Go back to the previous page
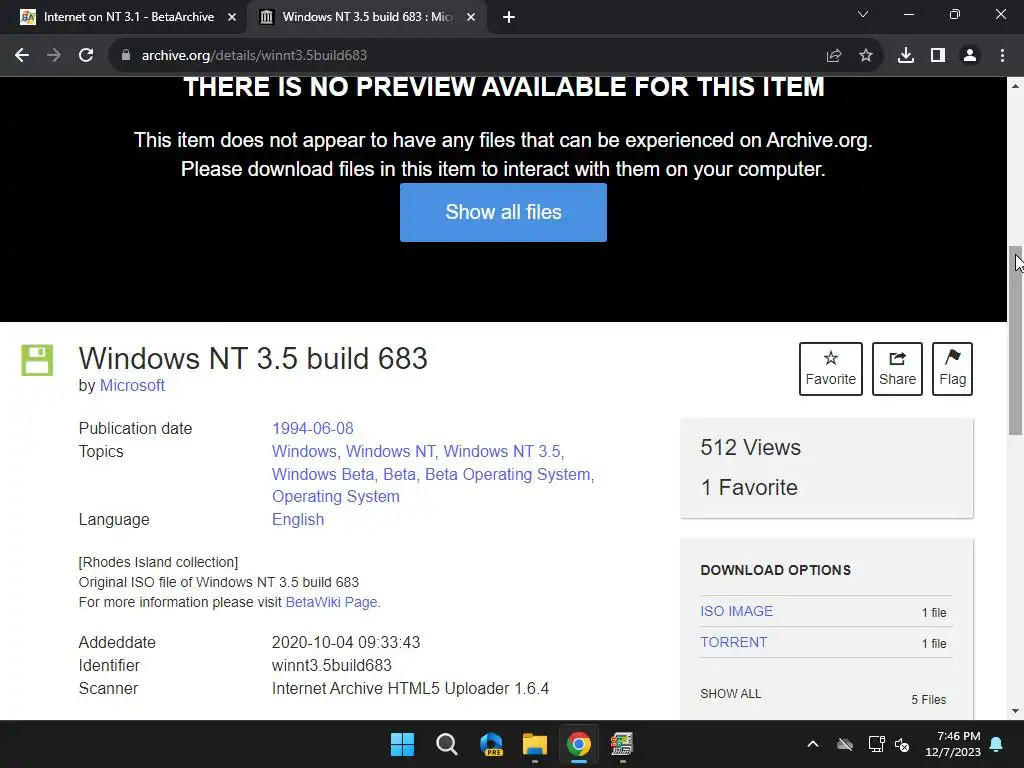The image size is (1024, 768). 22,56
